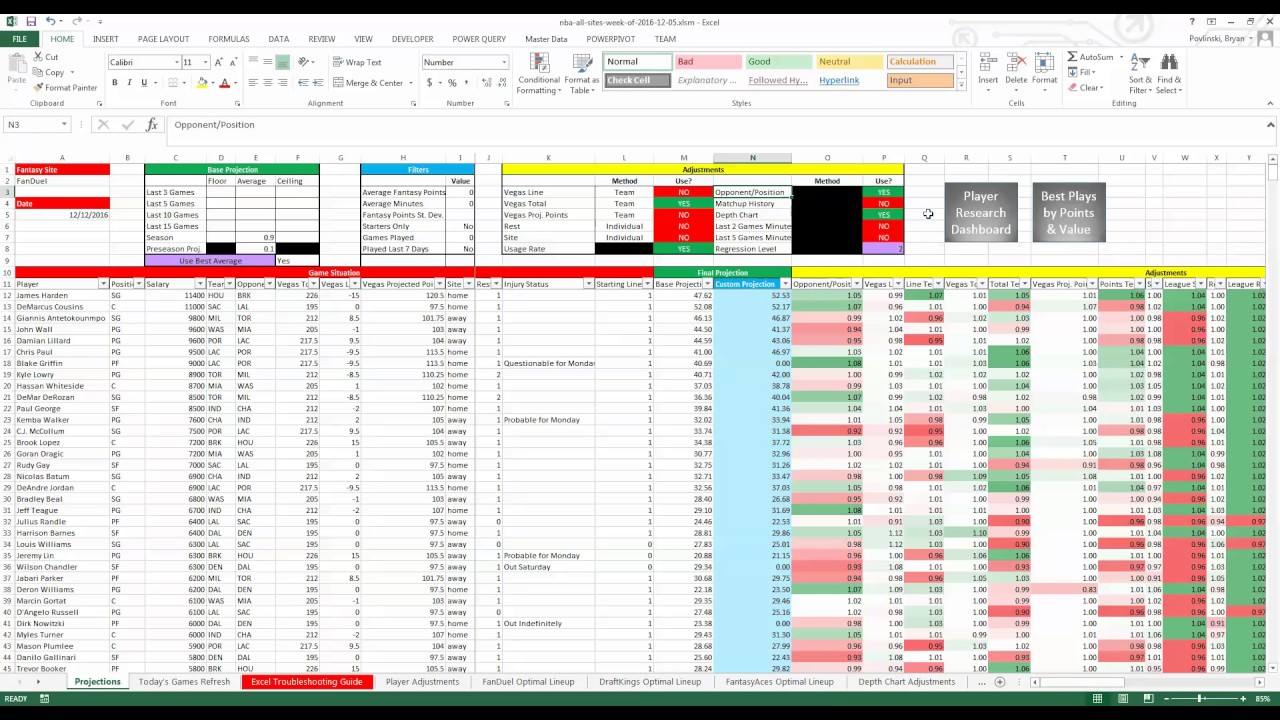Click the Player Research Dashboard button
Screen dimensions: 1280x720
(x=980, y=212)
